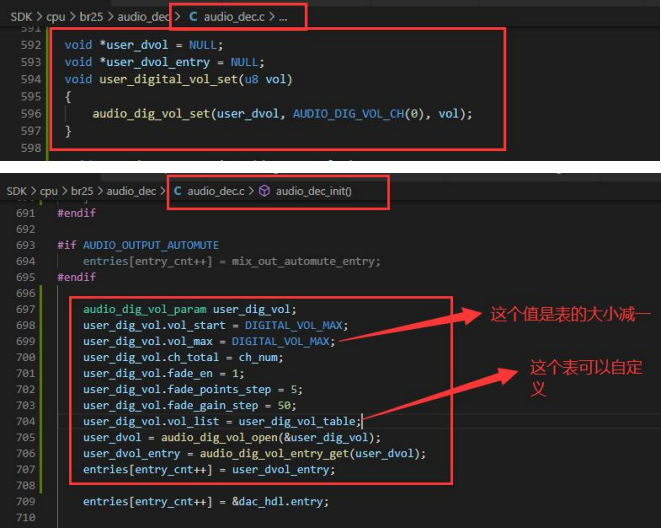
Task: Select cpu in the breadcrumb containing audio_dec_init()
Action: click(48, 191)
